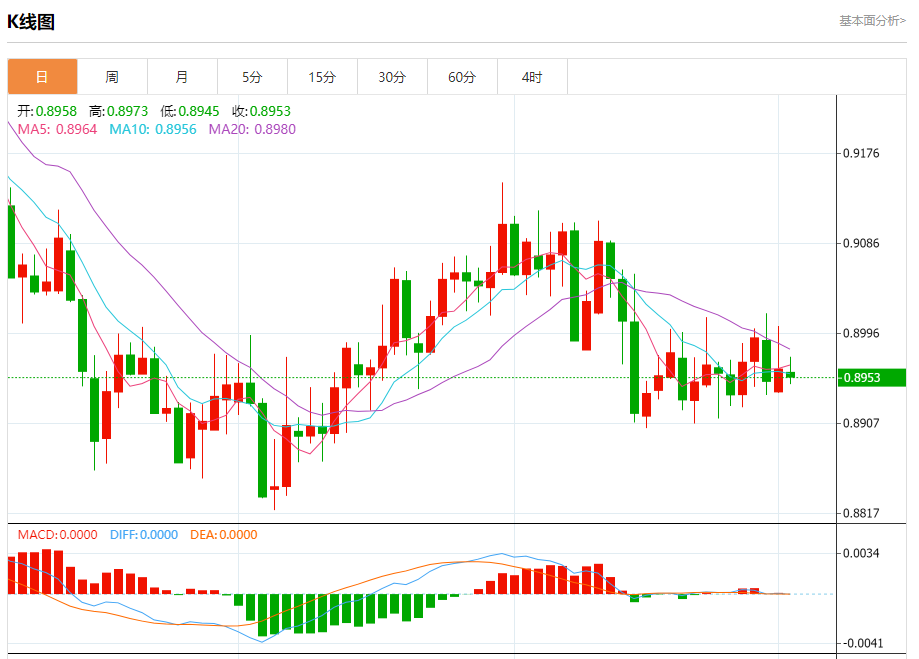Select the 日 daily chart tab
919x659 pixels.
(x=42, y=76)
